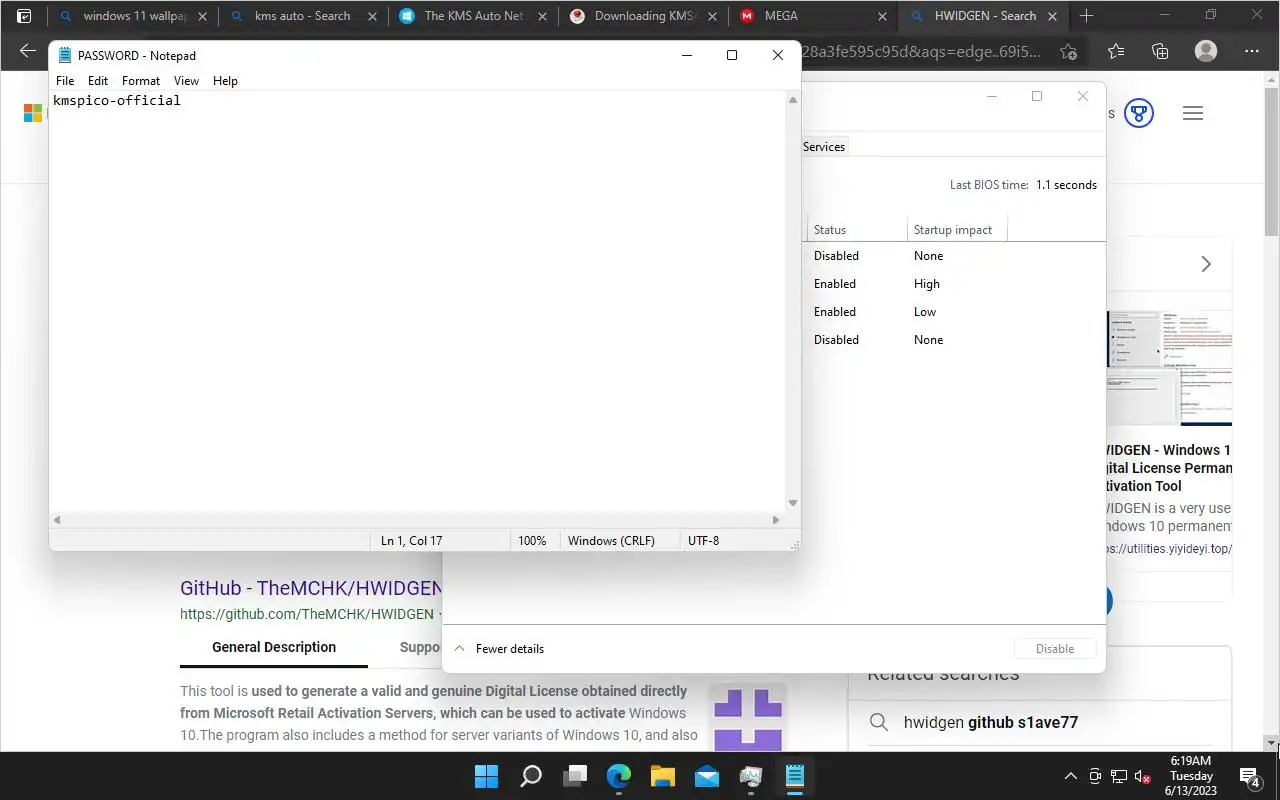Open the Help menu in Notepad
The width and height of the screenshot is (1280, 800).
[225, 81]
